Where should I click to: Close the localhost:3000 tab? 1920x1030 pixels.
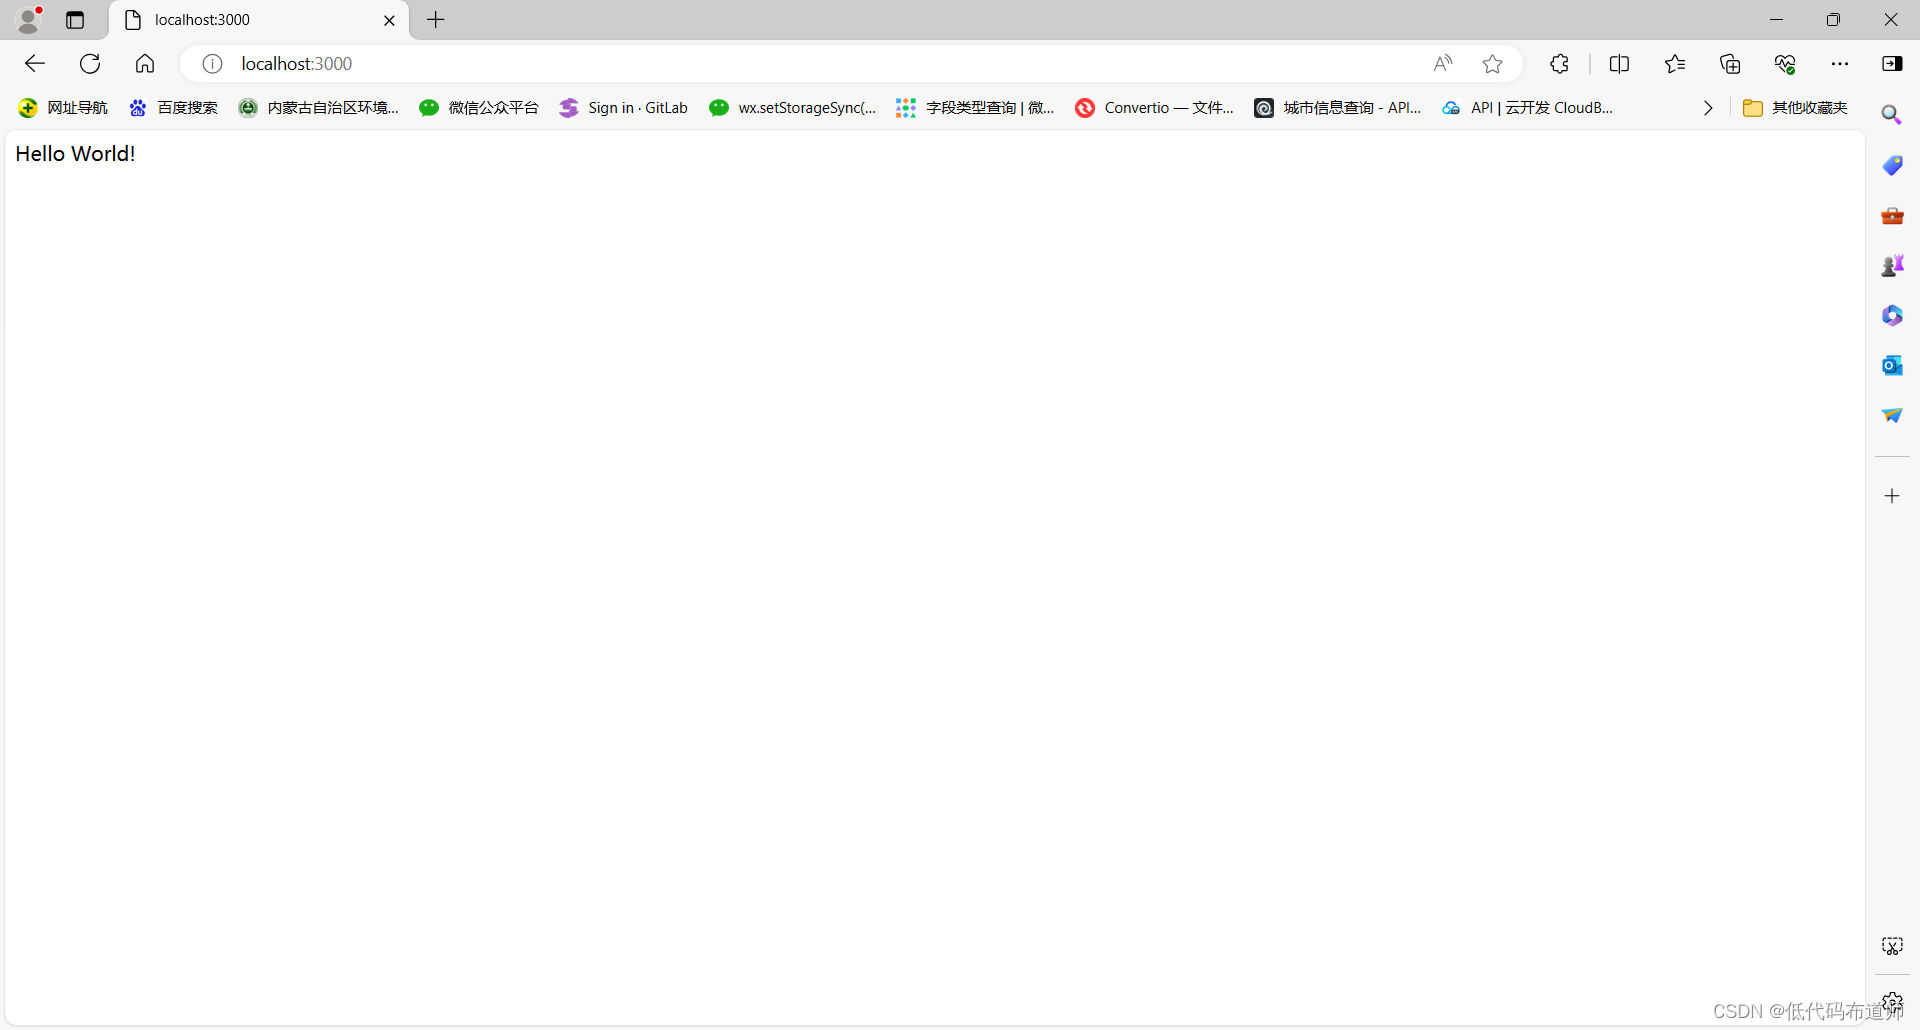click(x=390, y=20)
